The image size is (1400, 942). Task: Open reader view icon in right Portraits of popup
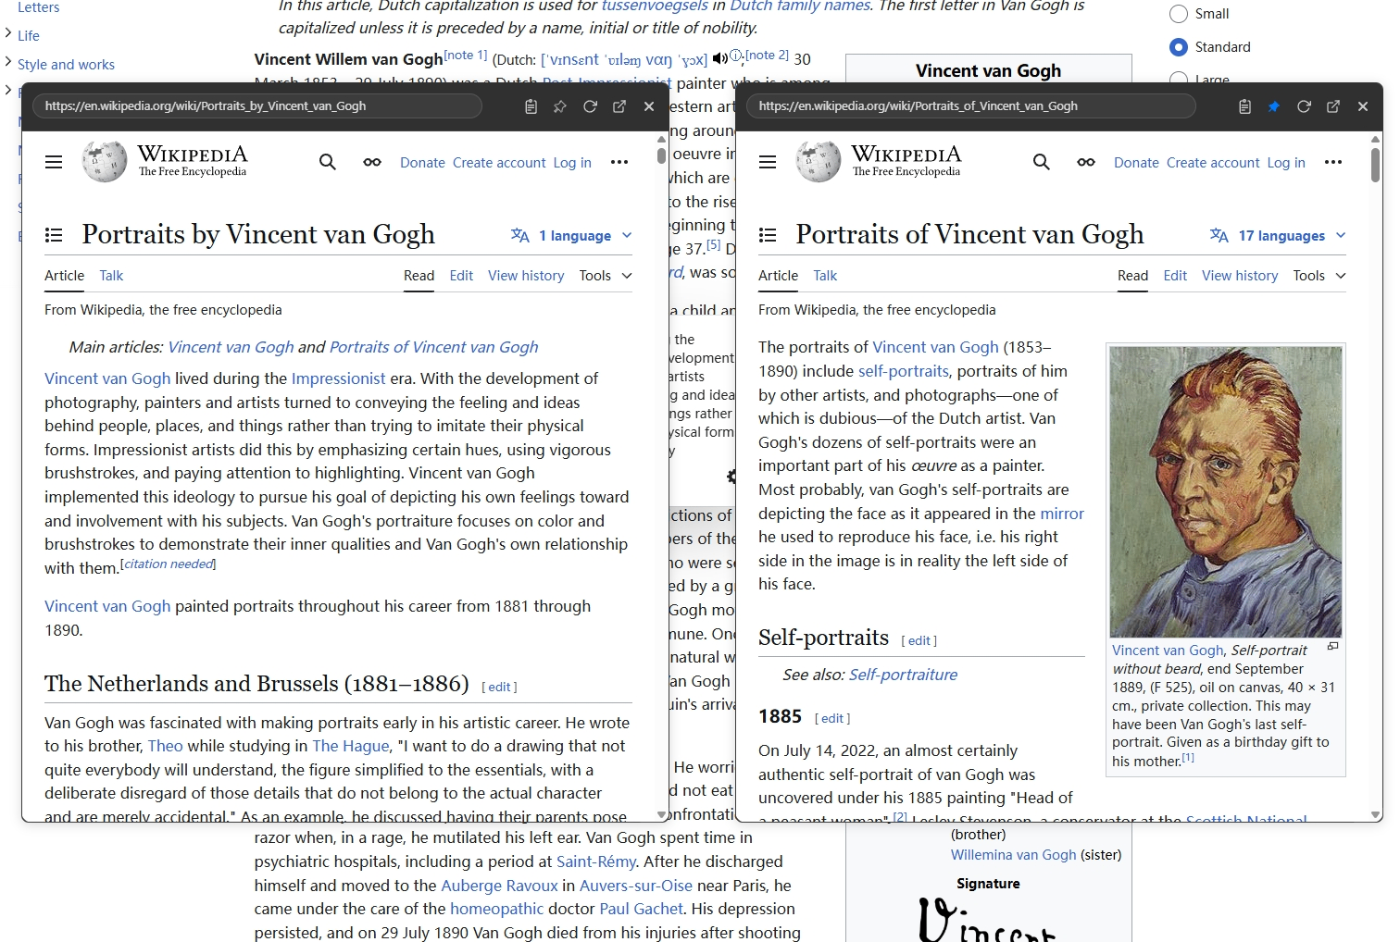click(x=1245, y=106)
